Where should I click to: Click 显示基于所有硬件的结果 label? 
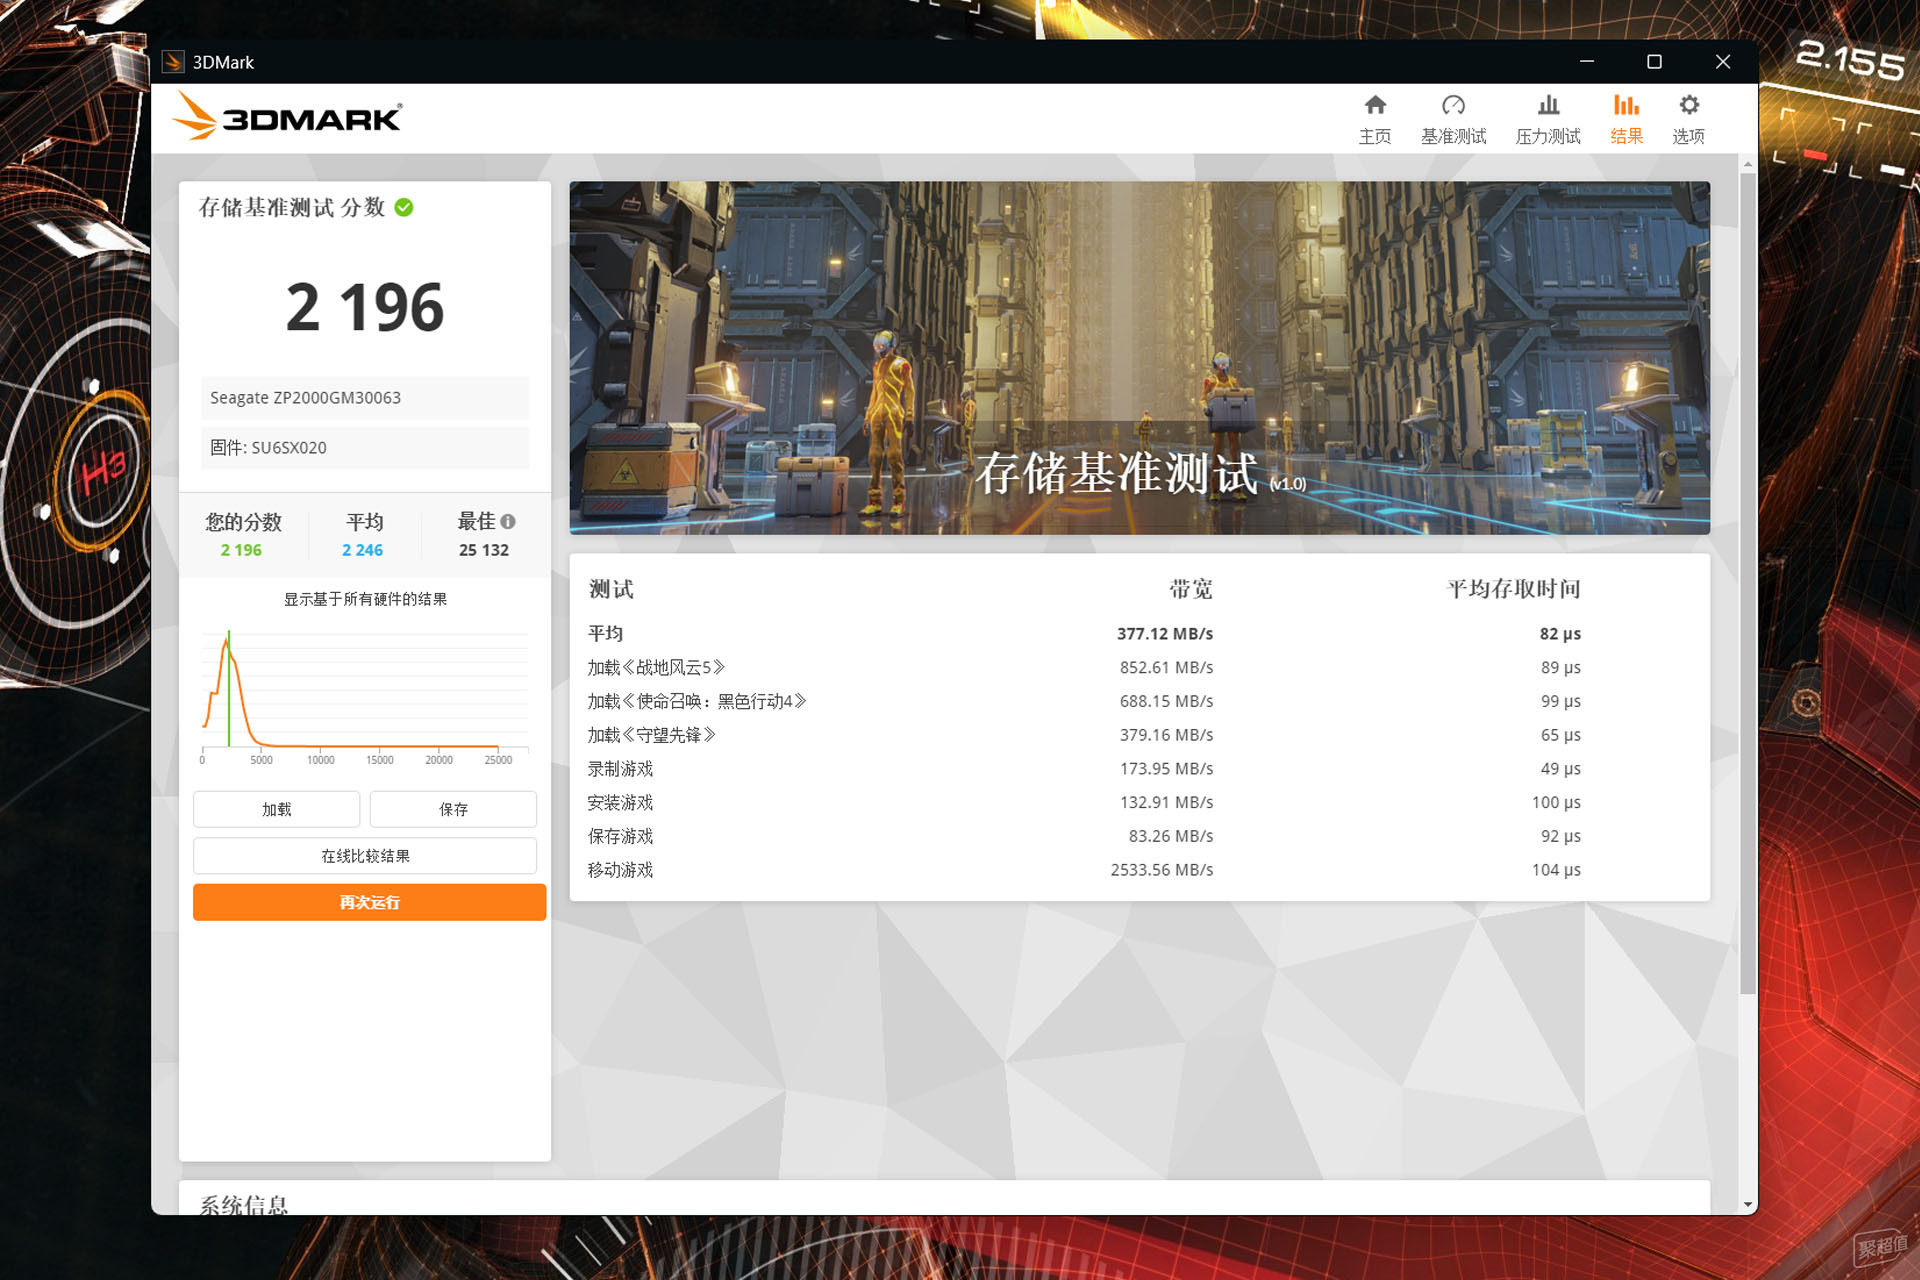365,599
